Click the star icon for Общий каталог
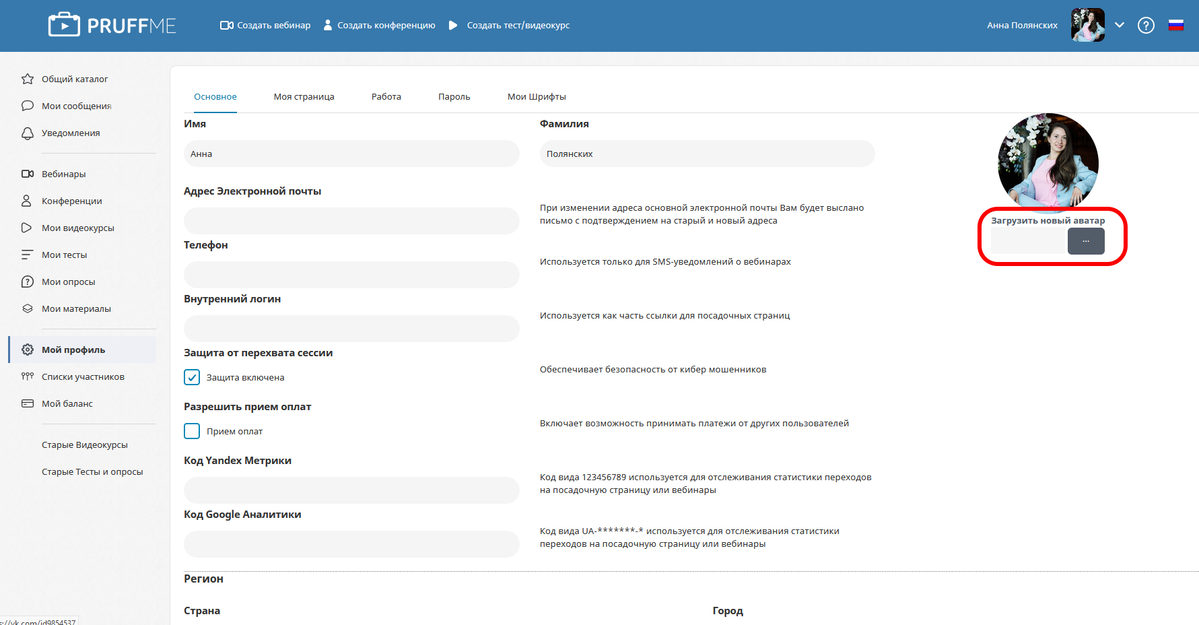This screenshot has width=1199, height=625. point(28,79)
